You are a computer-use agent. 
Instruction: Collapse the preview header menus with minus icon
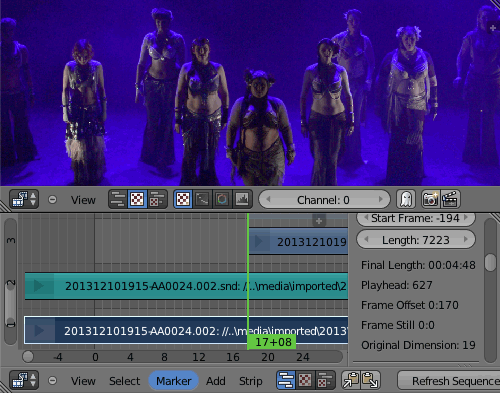click(x=52, y=200)
